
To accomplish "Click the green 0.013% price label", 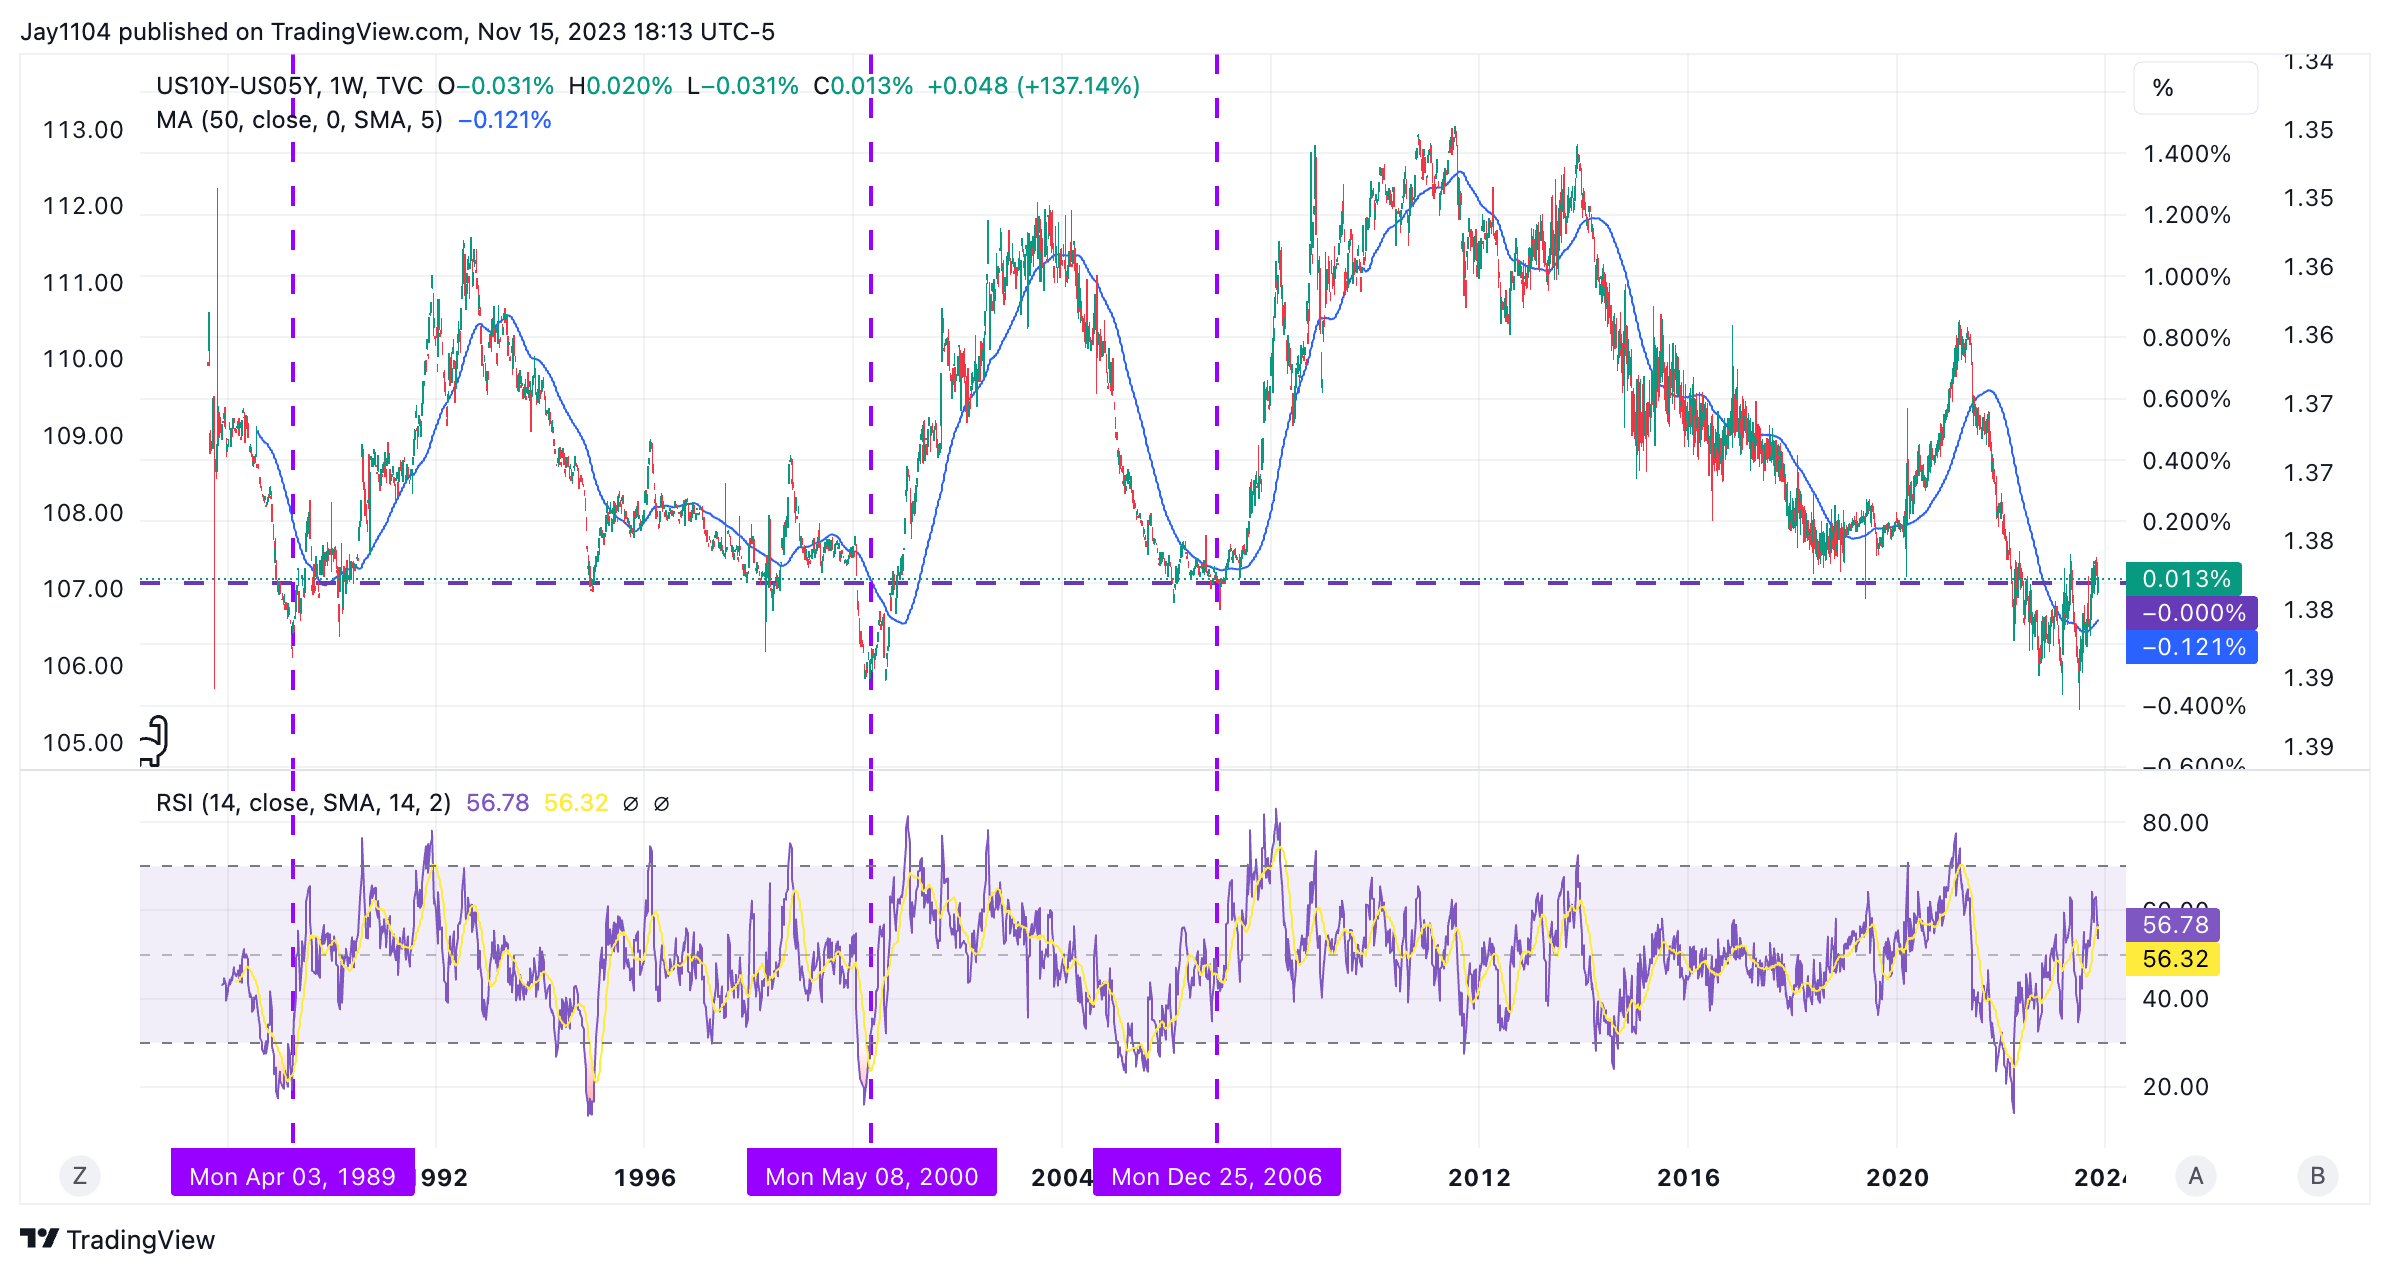I will [x=2184, y=579].
